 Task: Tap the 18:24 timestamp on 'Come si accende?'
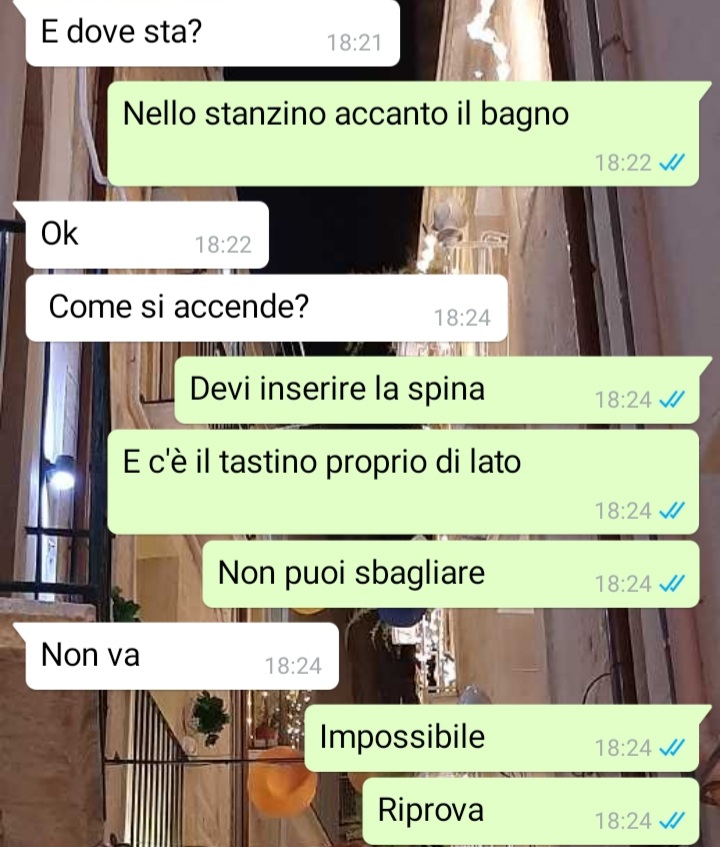(x=462, y=318)
